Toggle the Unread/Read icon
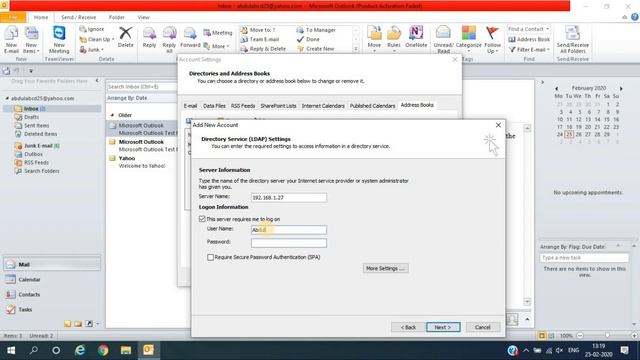Image resolution: width=640 pixels, height=360 pixels. tap(443, 39)
